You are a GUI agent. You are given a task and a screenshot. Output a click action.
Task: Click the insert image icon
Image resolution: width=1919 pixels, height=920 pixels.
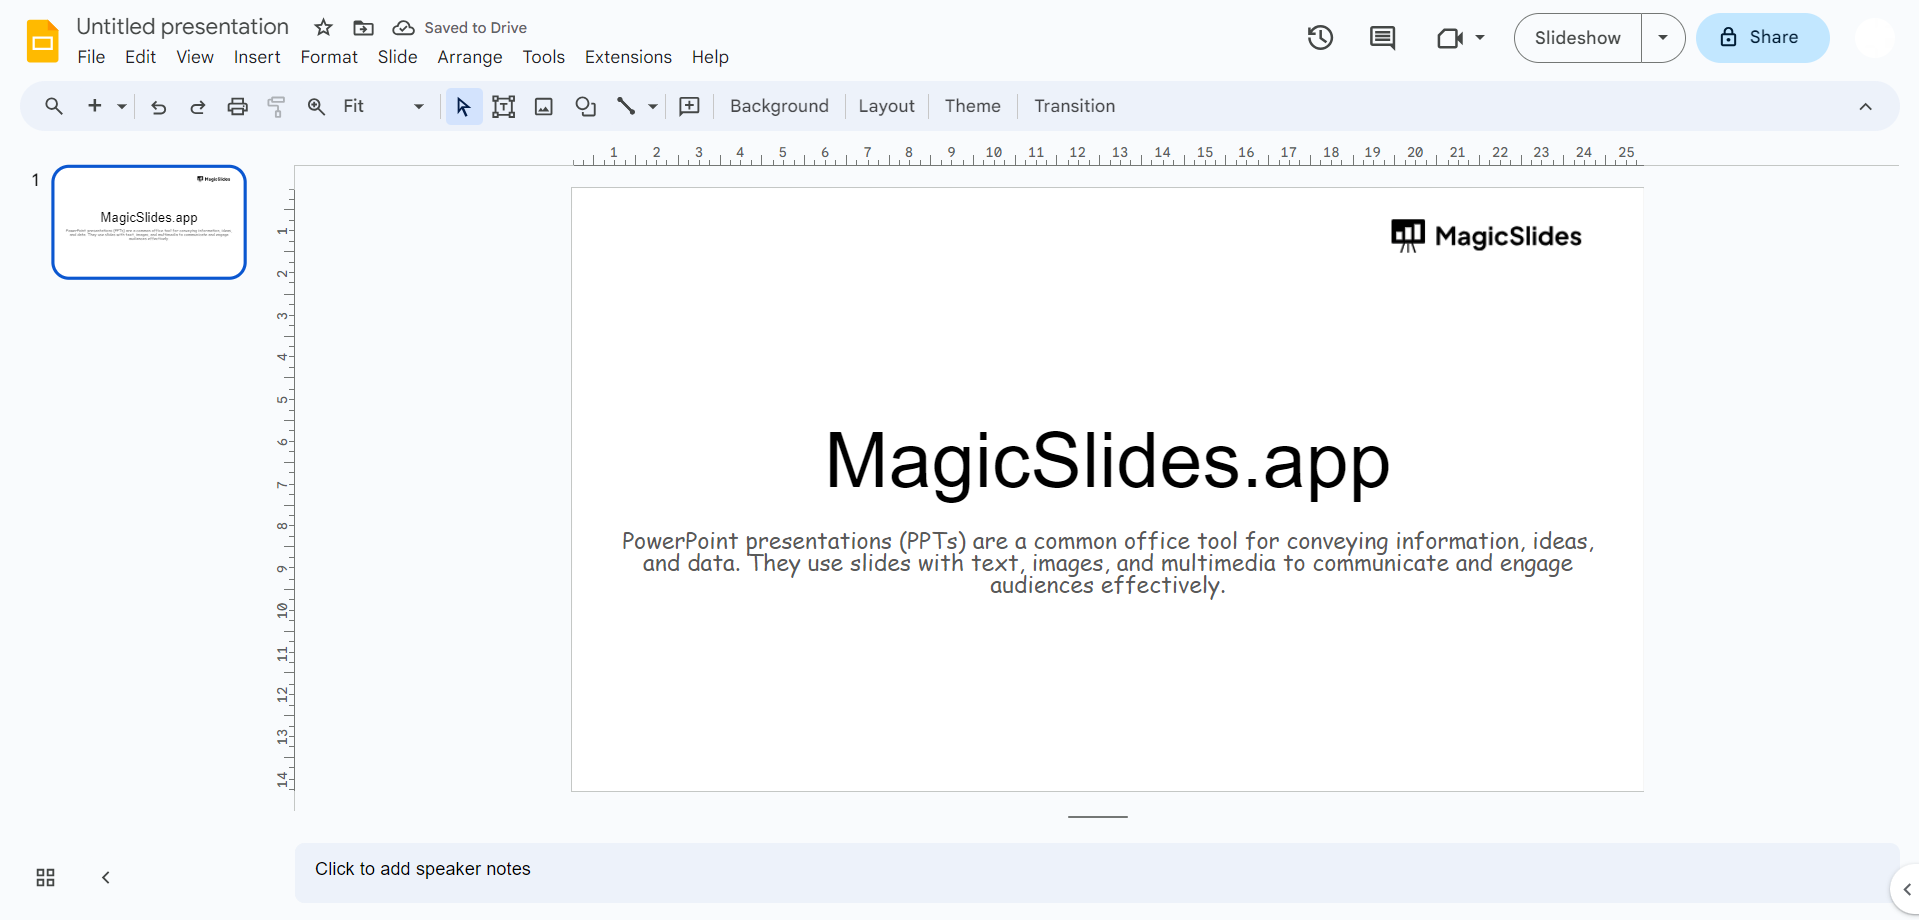(544, 107)
